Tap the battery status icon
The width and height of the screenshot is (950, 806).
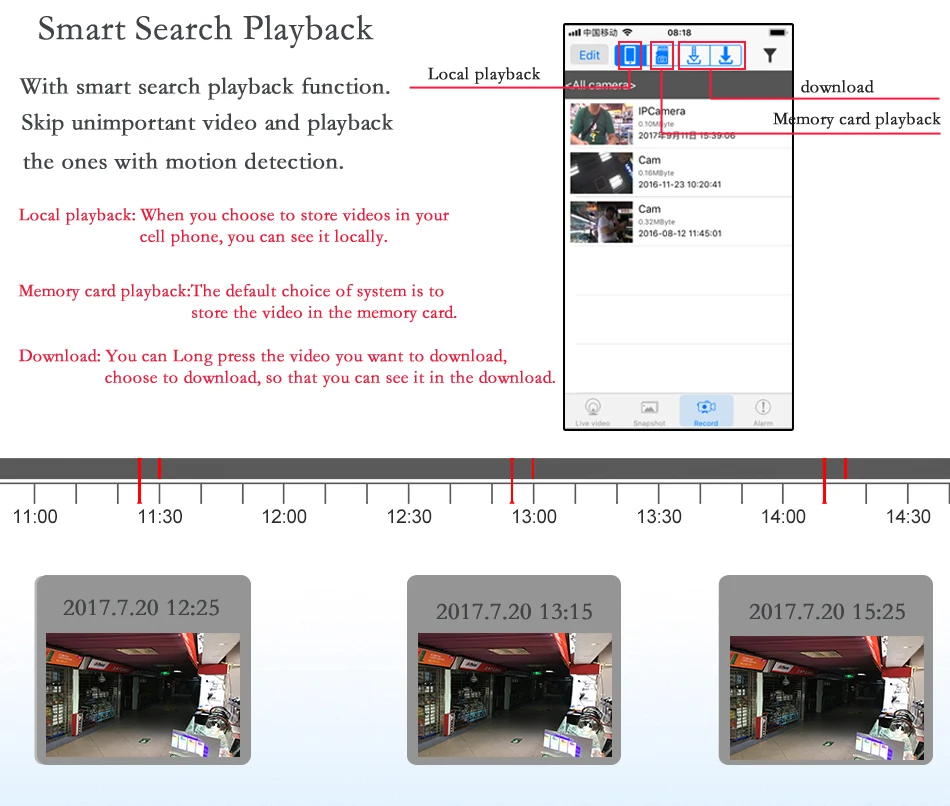(x=777, y=32)
